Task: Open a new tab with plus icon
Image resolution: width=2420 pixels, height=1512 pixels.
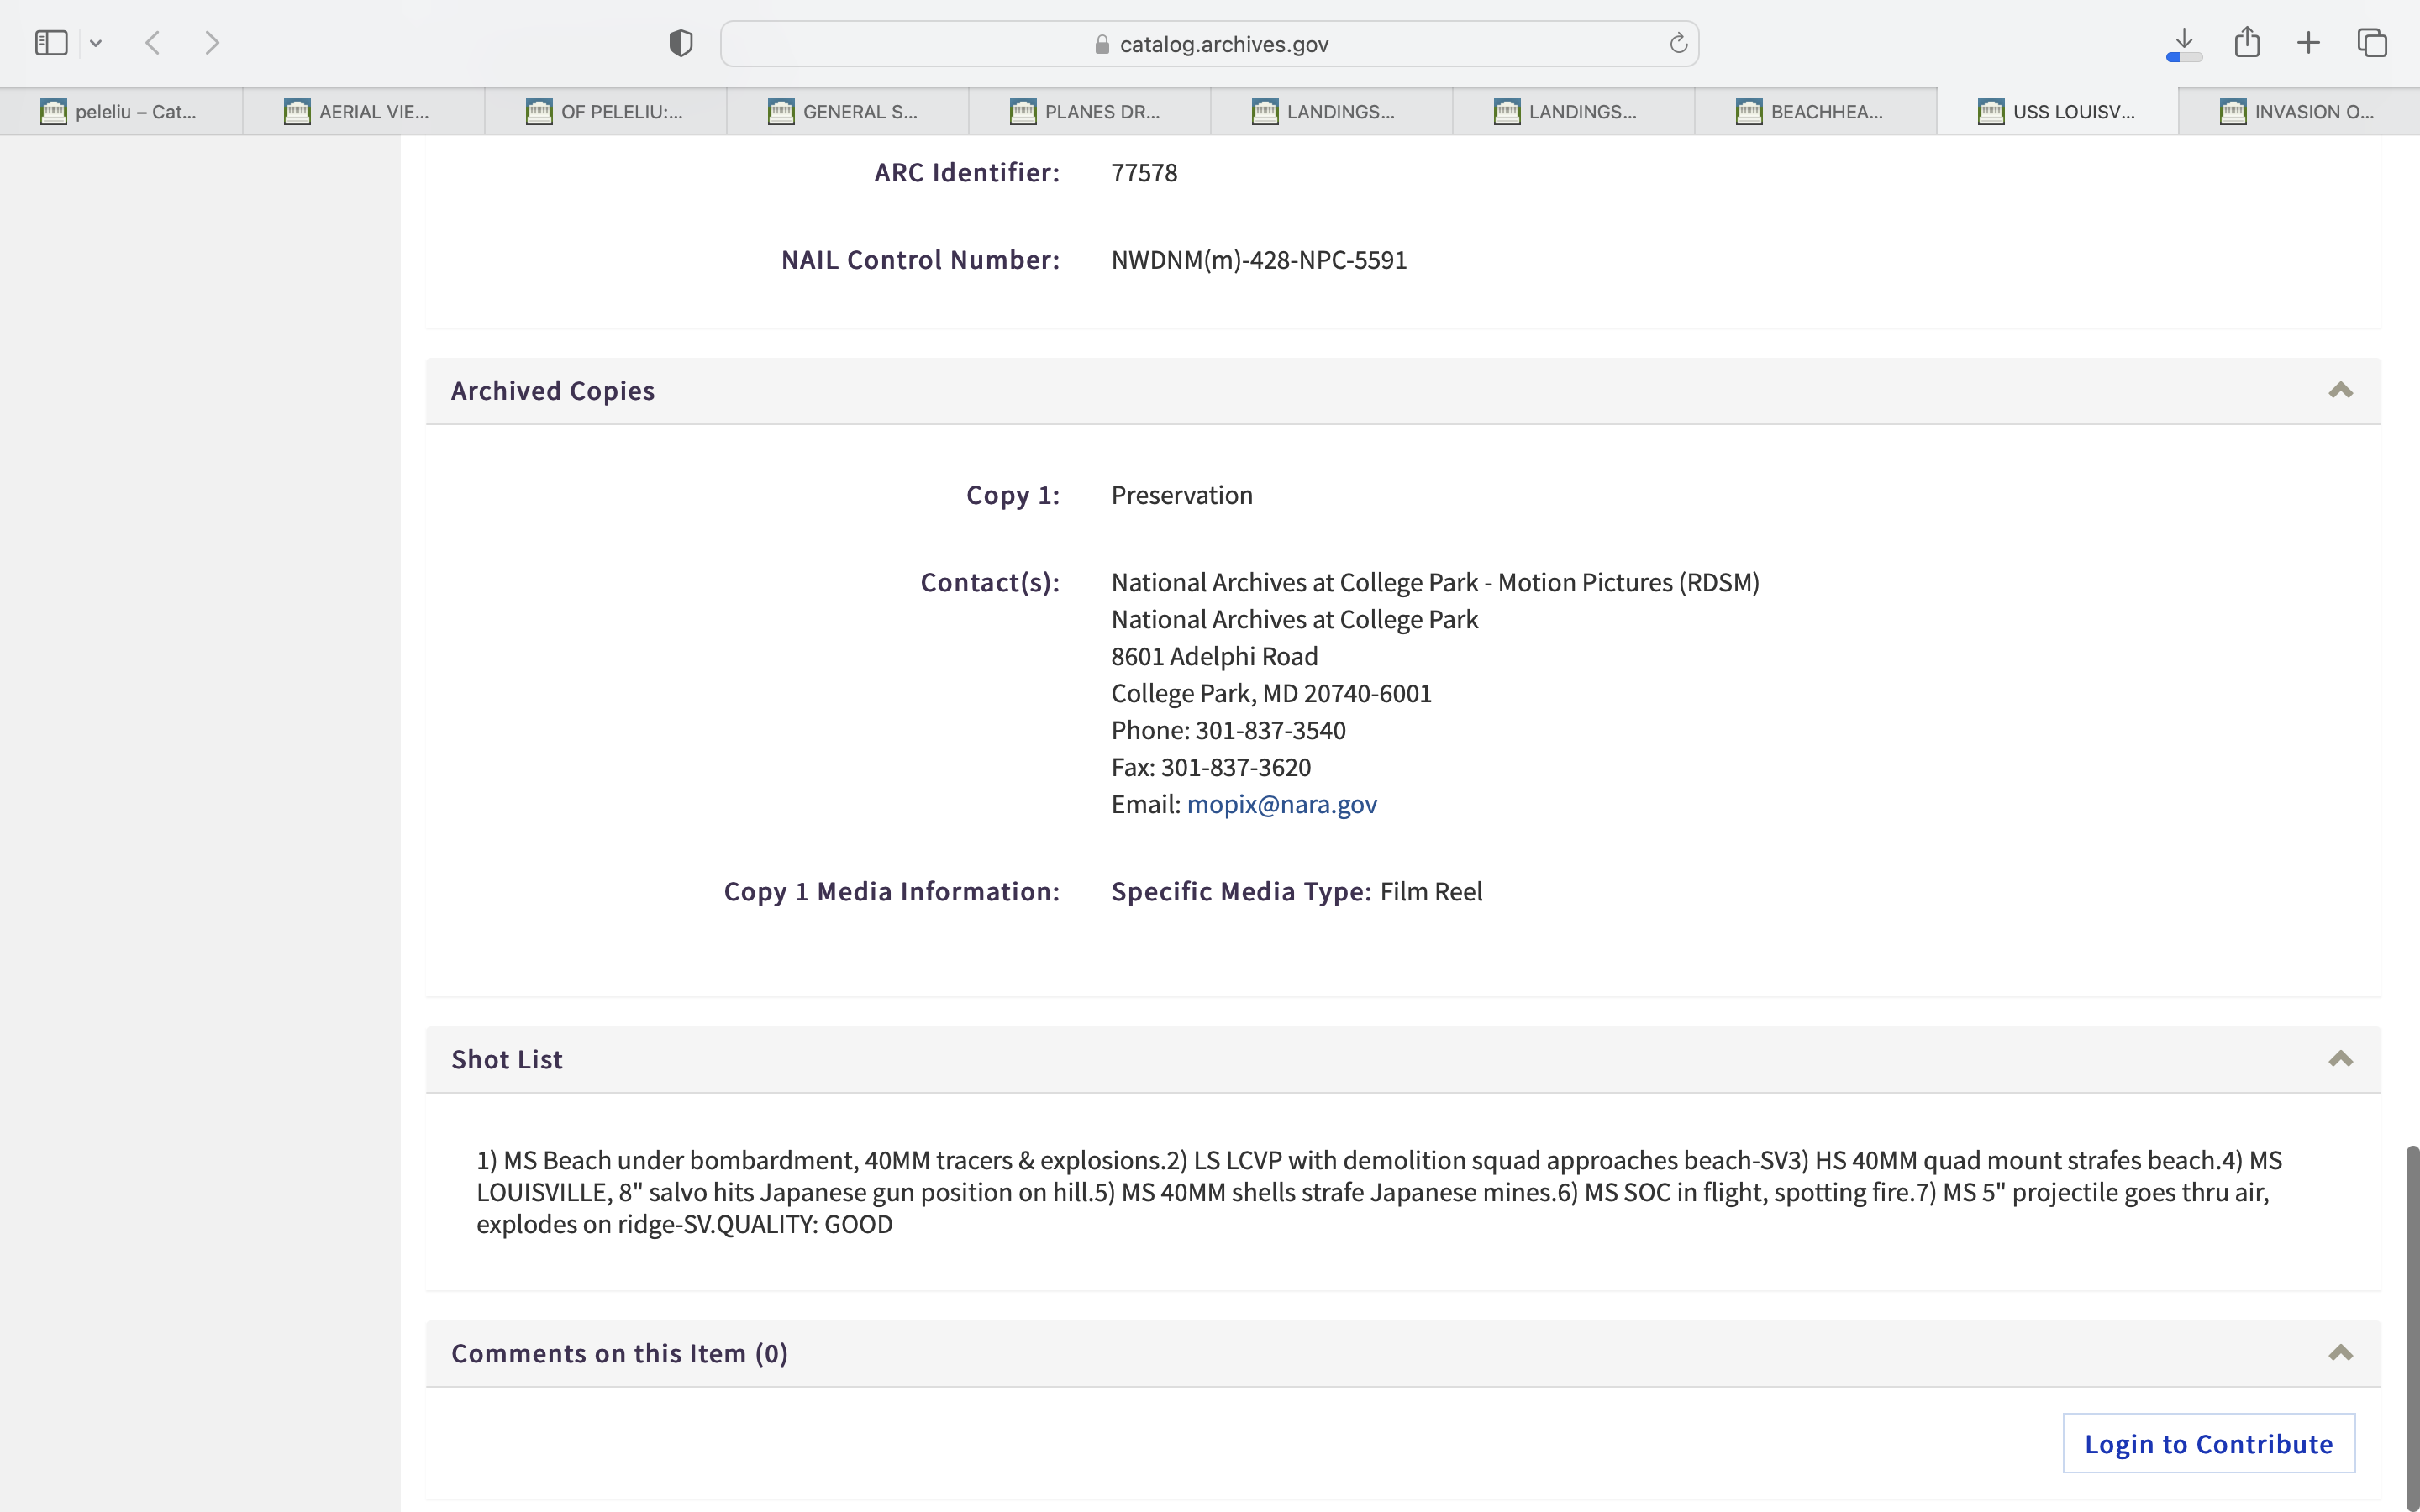Action: point(2308,43)
